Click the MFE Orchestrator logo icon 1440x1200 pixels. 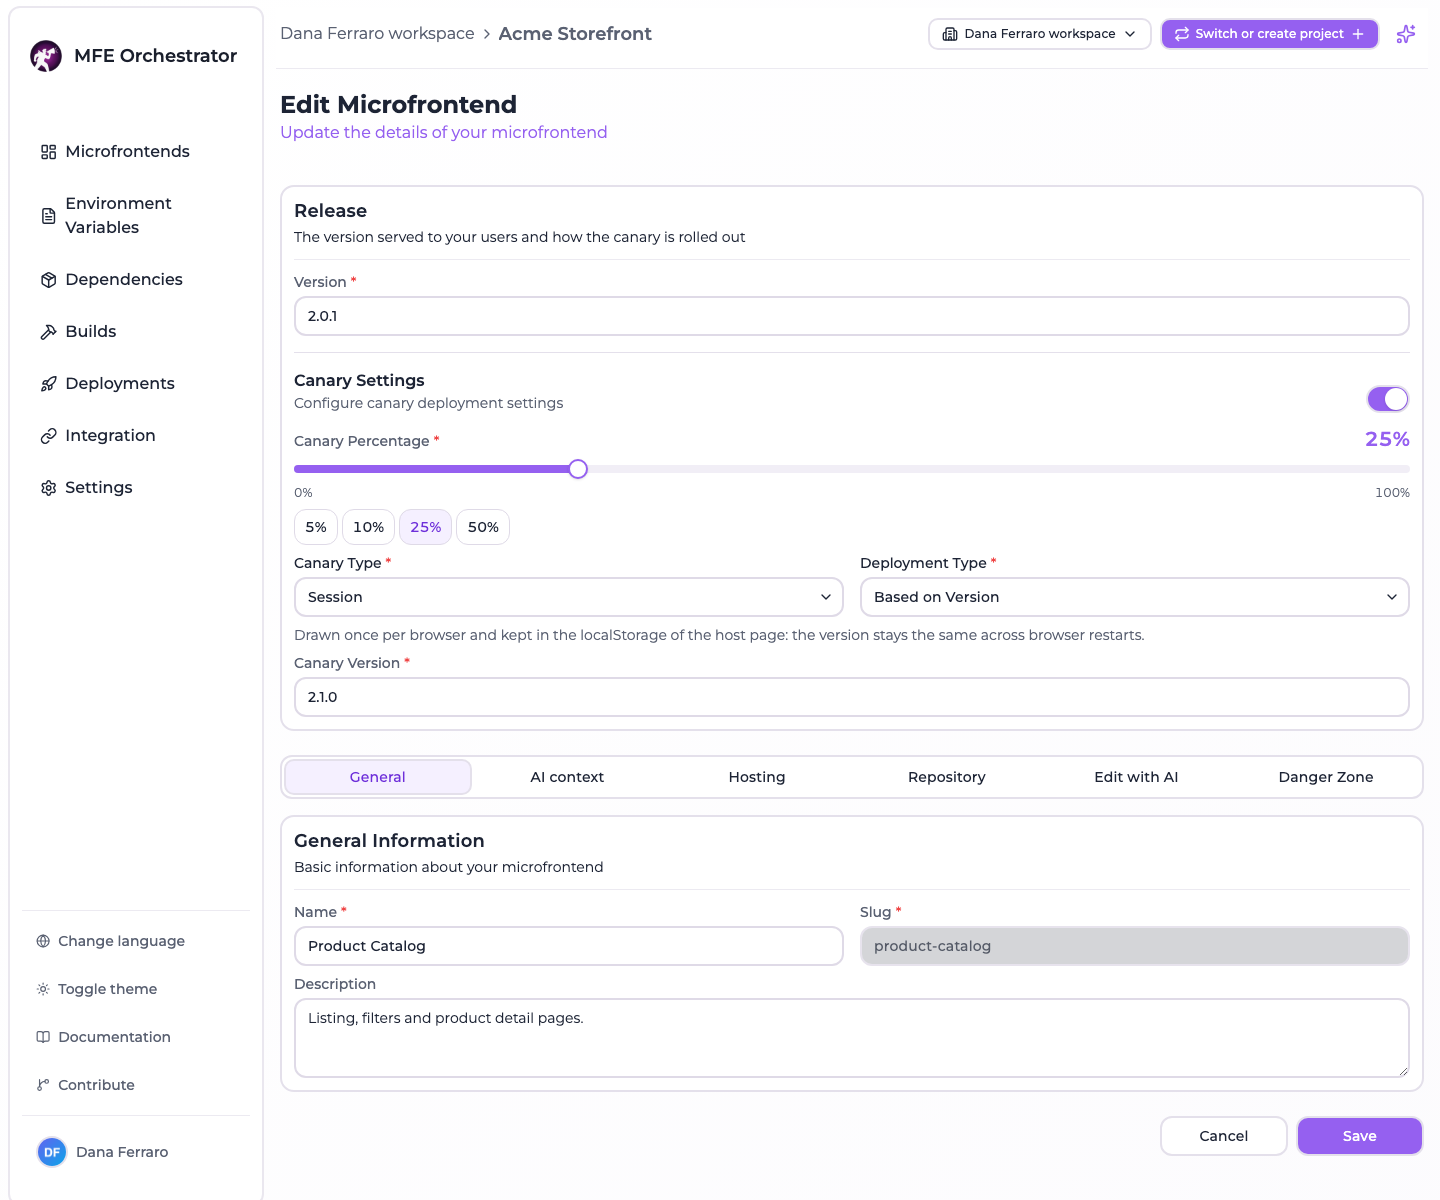click(46, 56)
